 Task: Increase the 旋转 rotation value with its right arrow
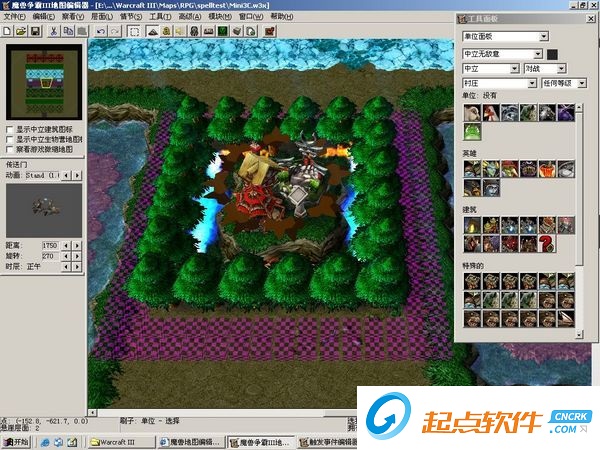click(77, 256)
